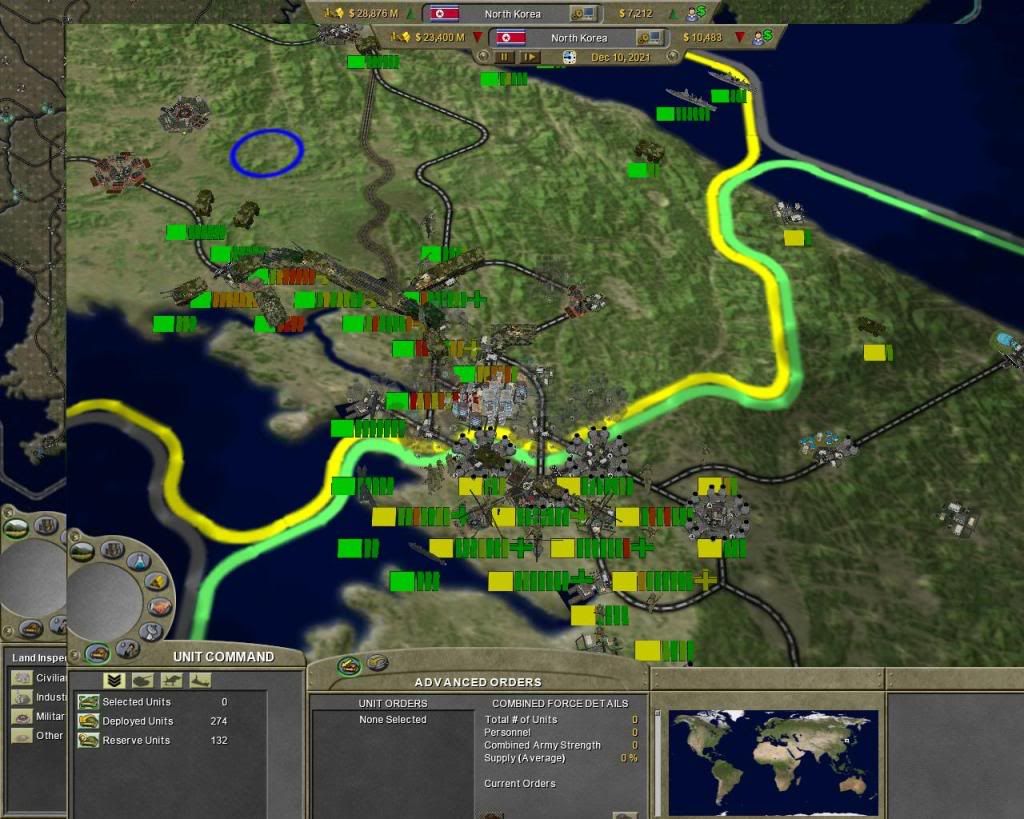The width and height of the screenshot is (1024, 819).
Task: Click the $10,483 value in the front bar
Action: (x=702, y=38)
